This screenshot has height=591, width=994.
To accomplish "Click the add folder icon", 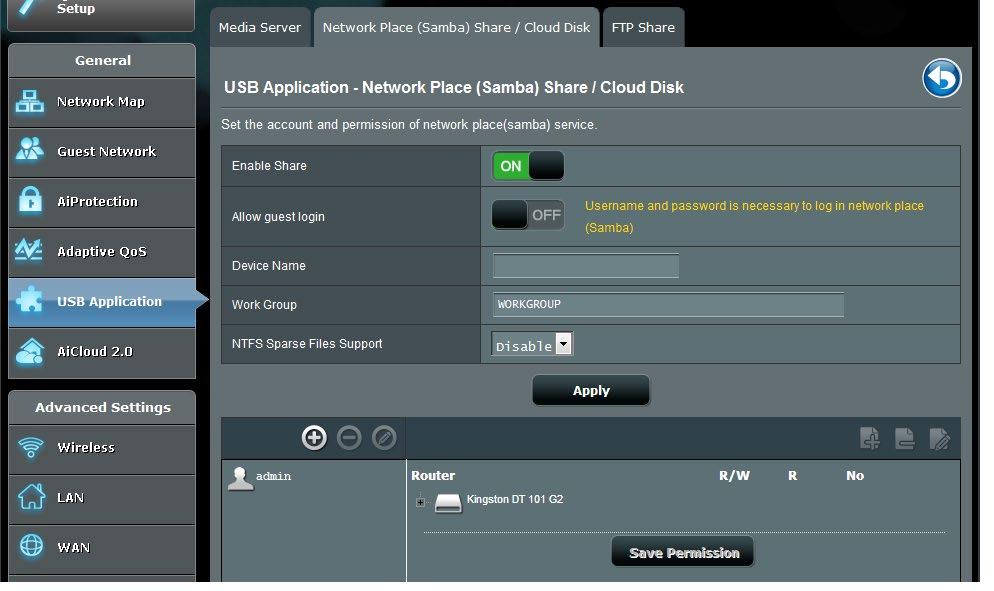I will [870, 438].
